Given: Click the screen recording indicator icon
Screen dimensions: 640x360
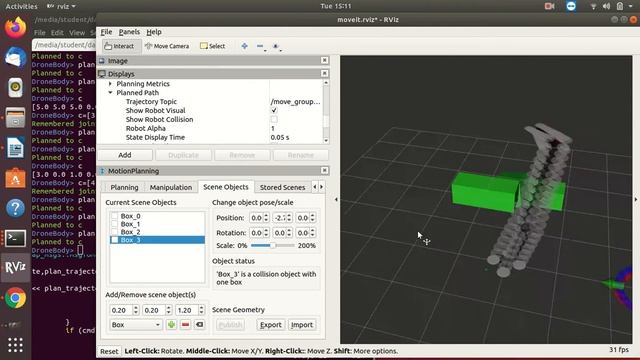Looking at the screenshot, I should point(549,6).
